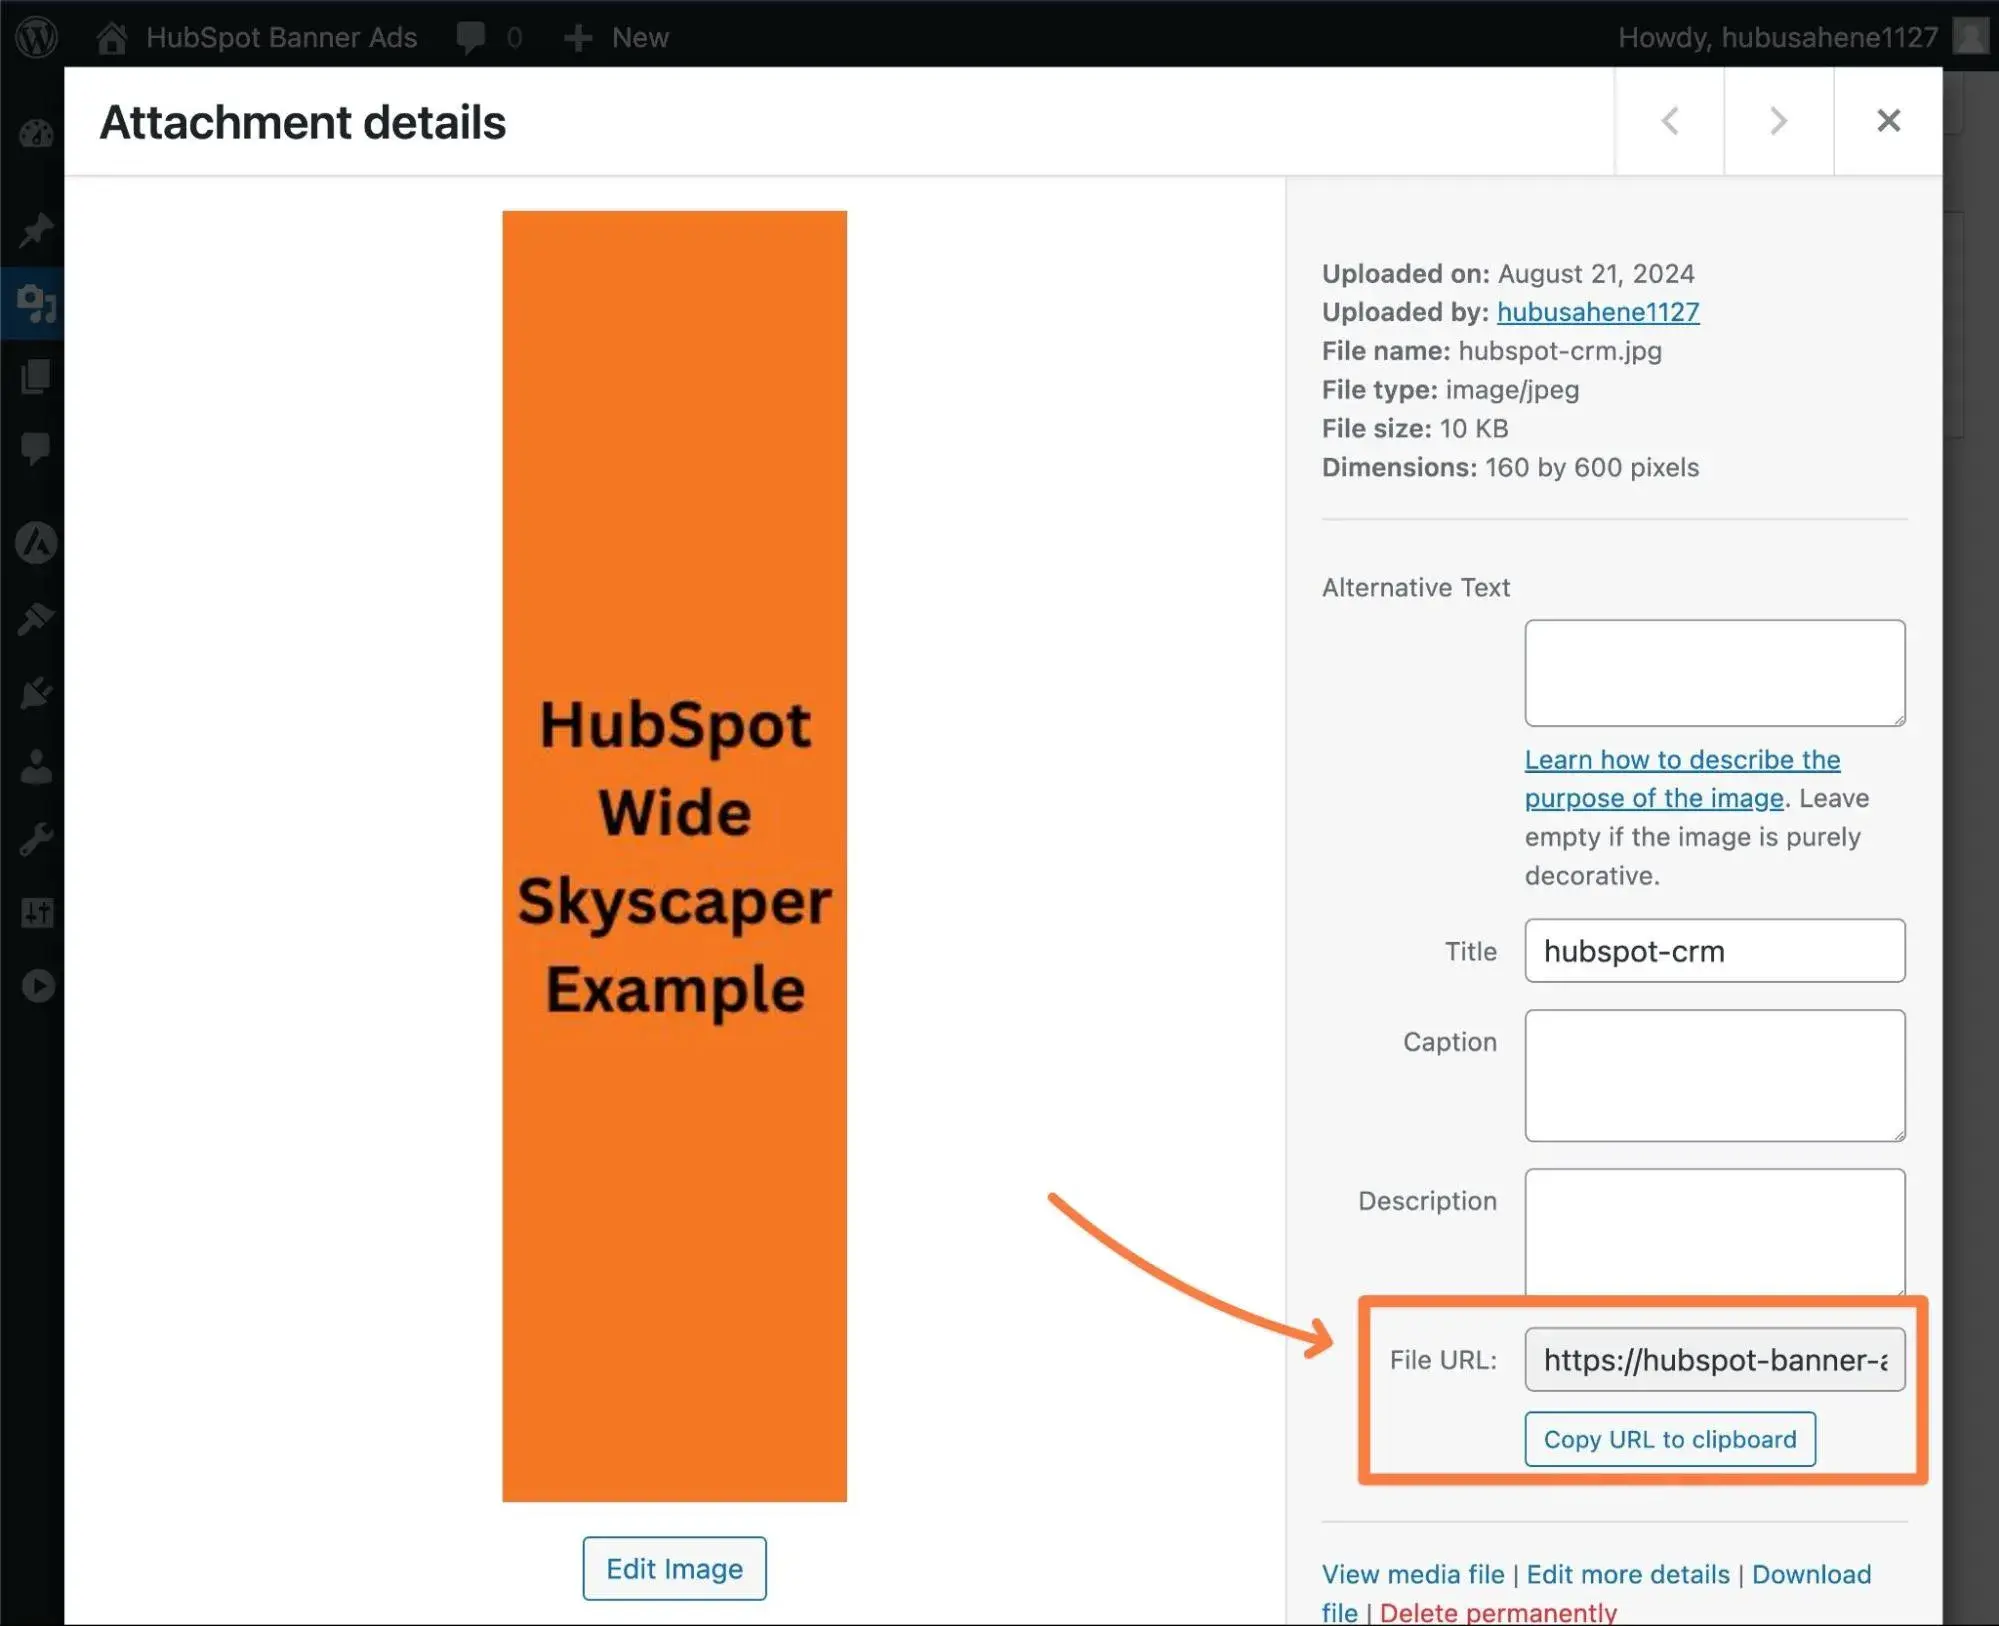Click the plus New content item
The image size is (1999, 1626).
point(616,37)
